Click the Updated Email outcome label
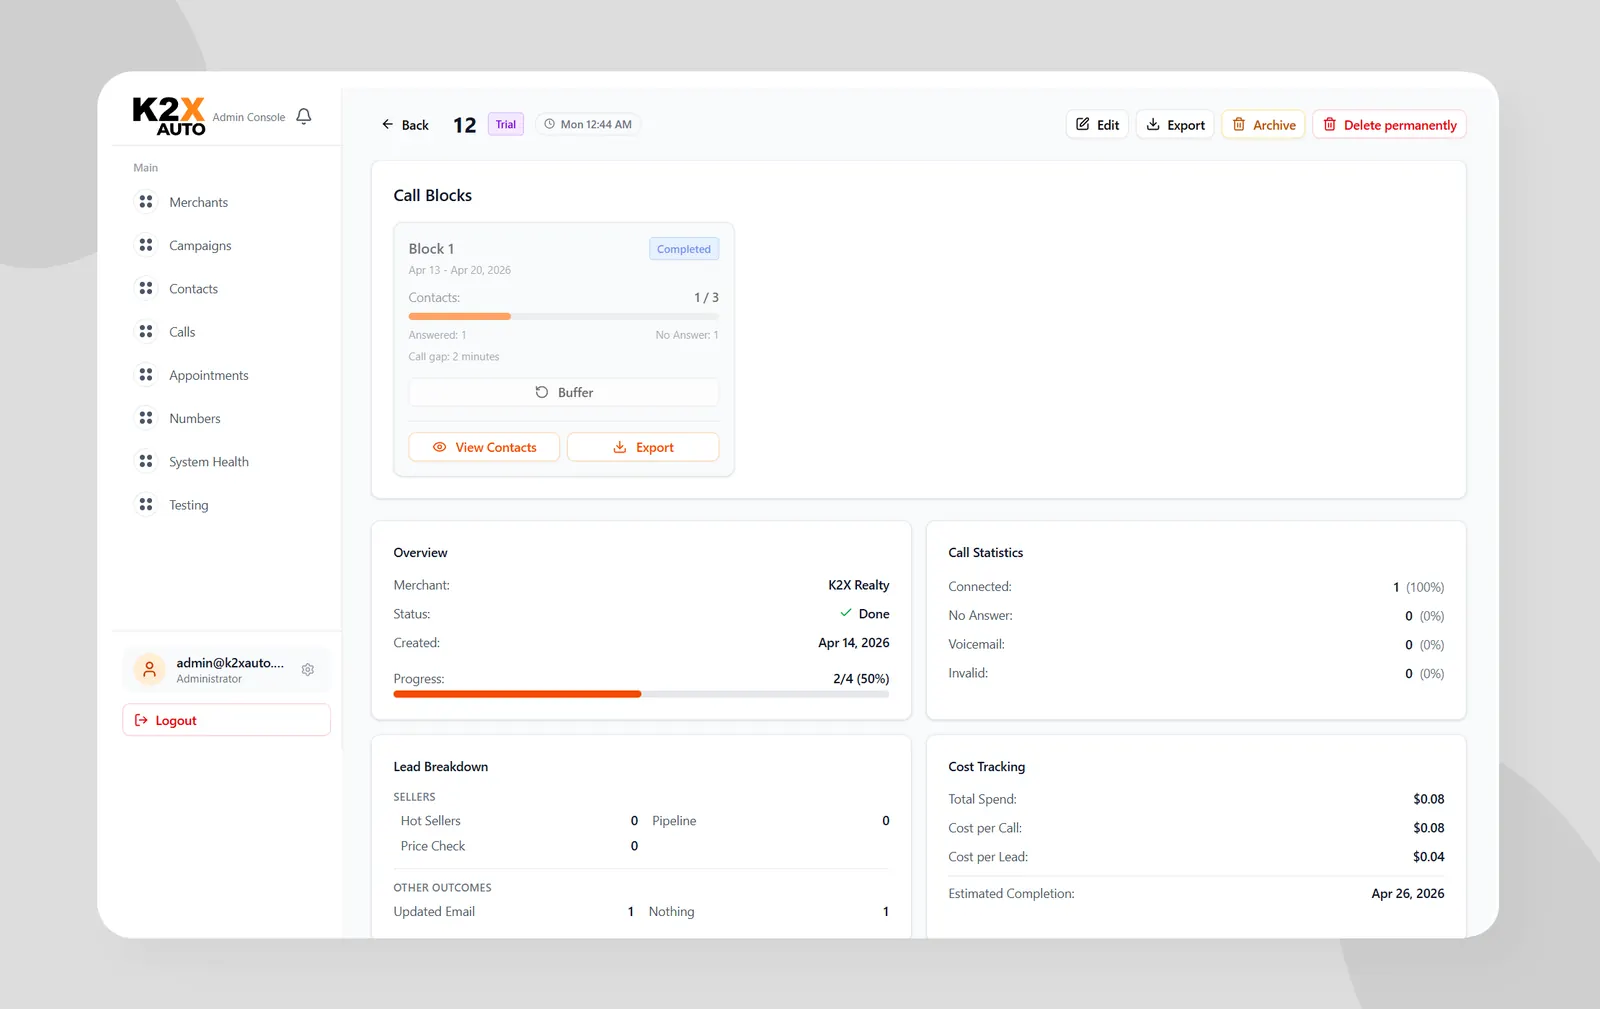 click(x=434, y=912)
